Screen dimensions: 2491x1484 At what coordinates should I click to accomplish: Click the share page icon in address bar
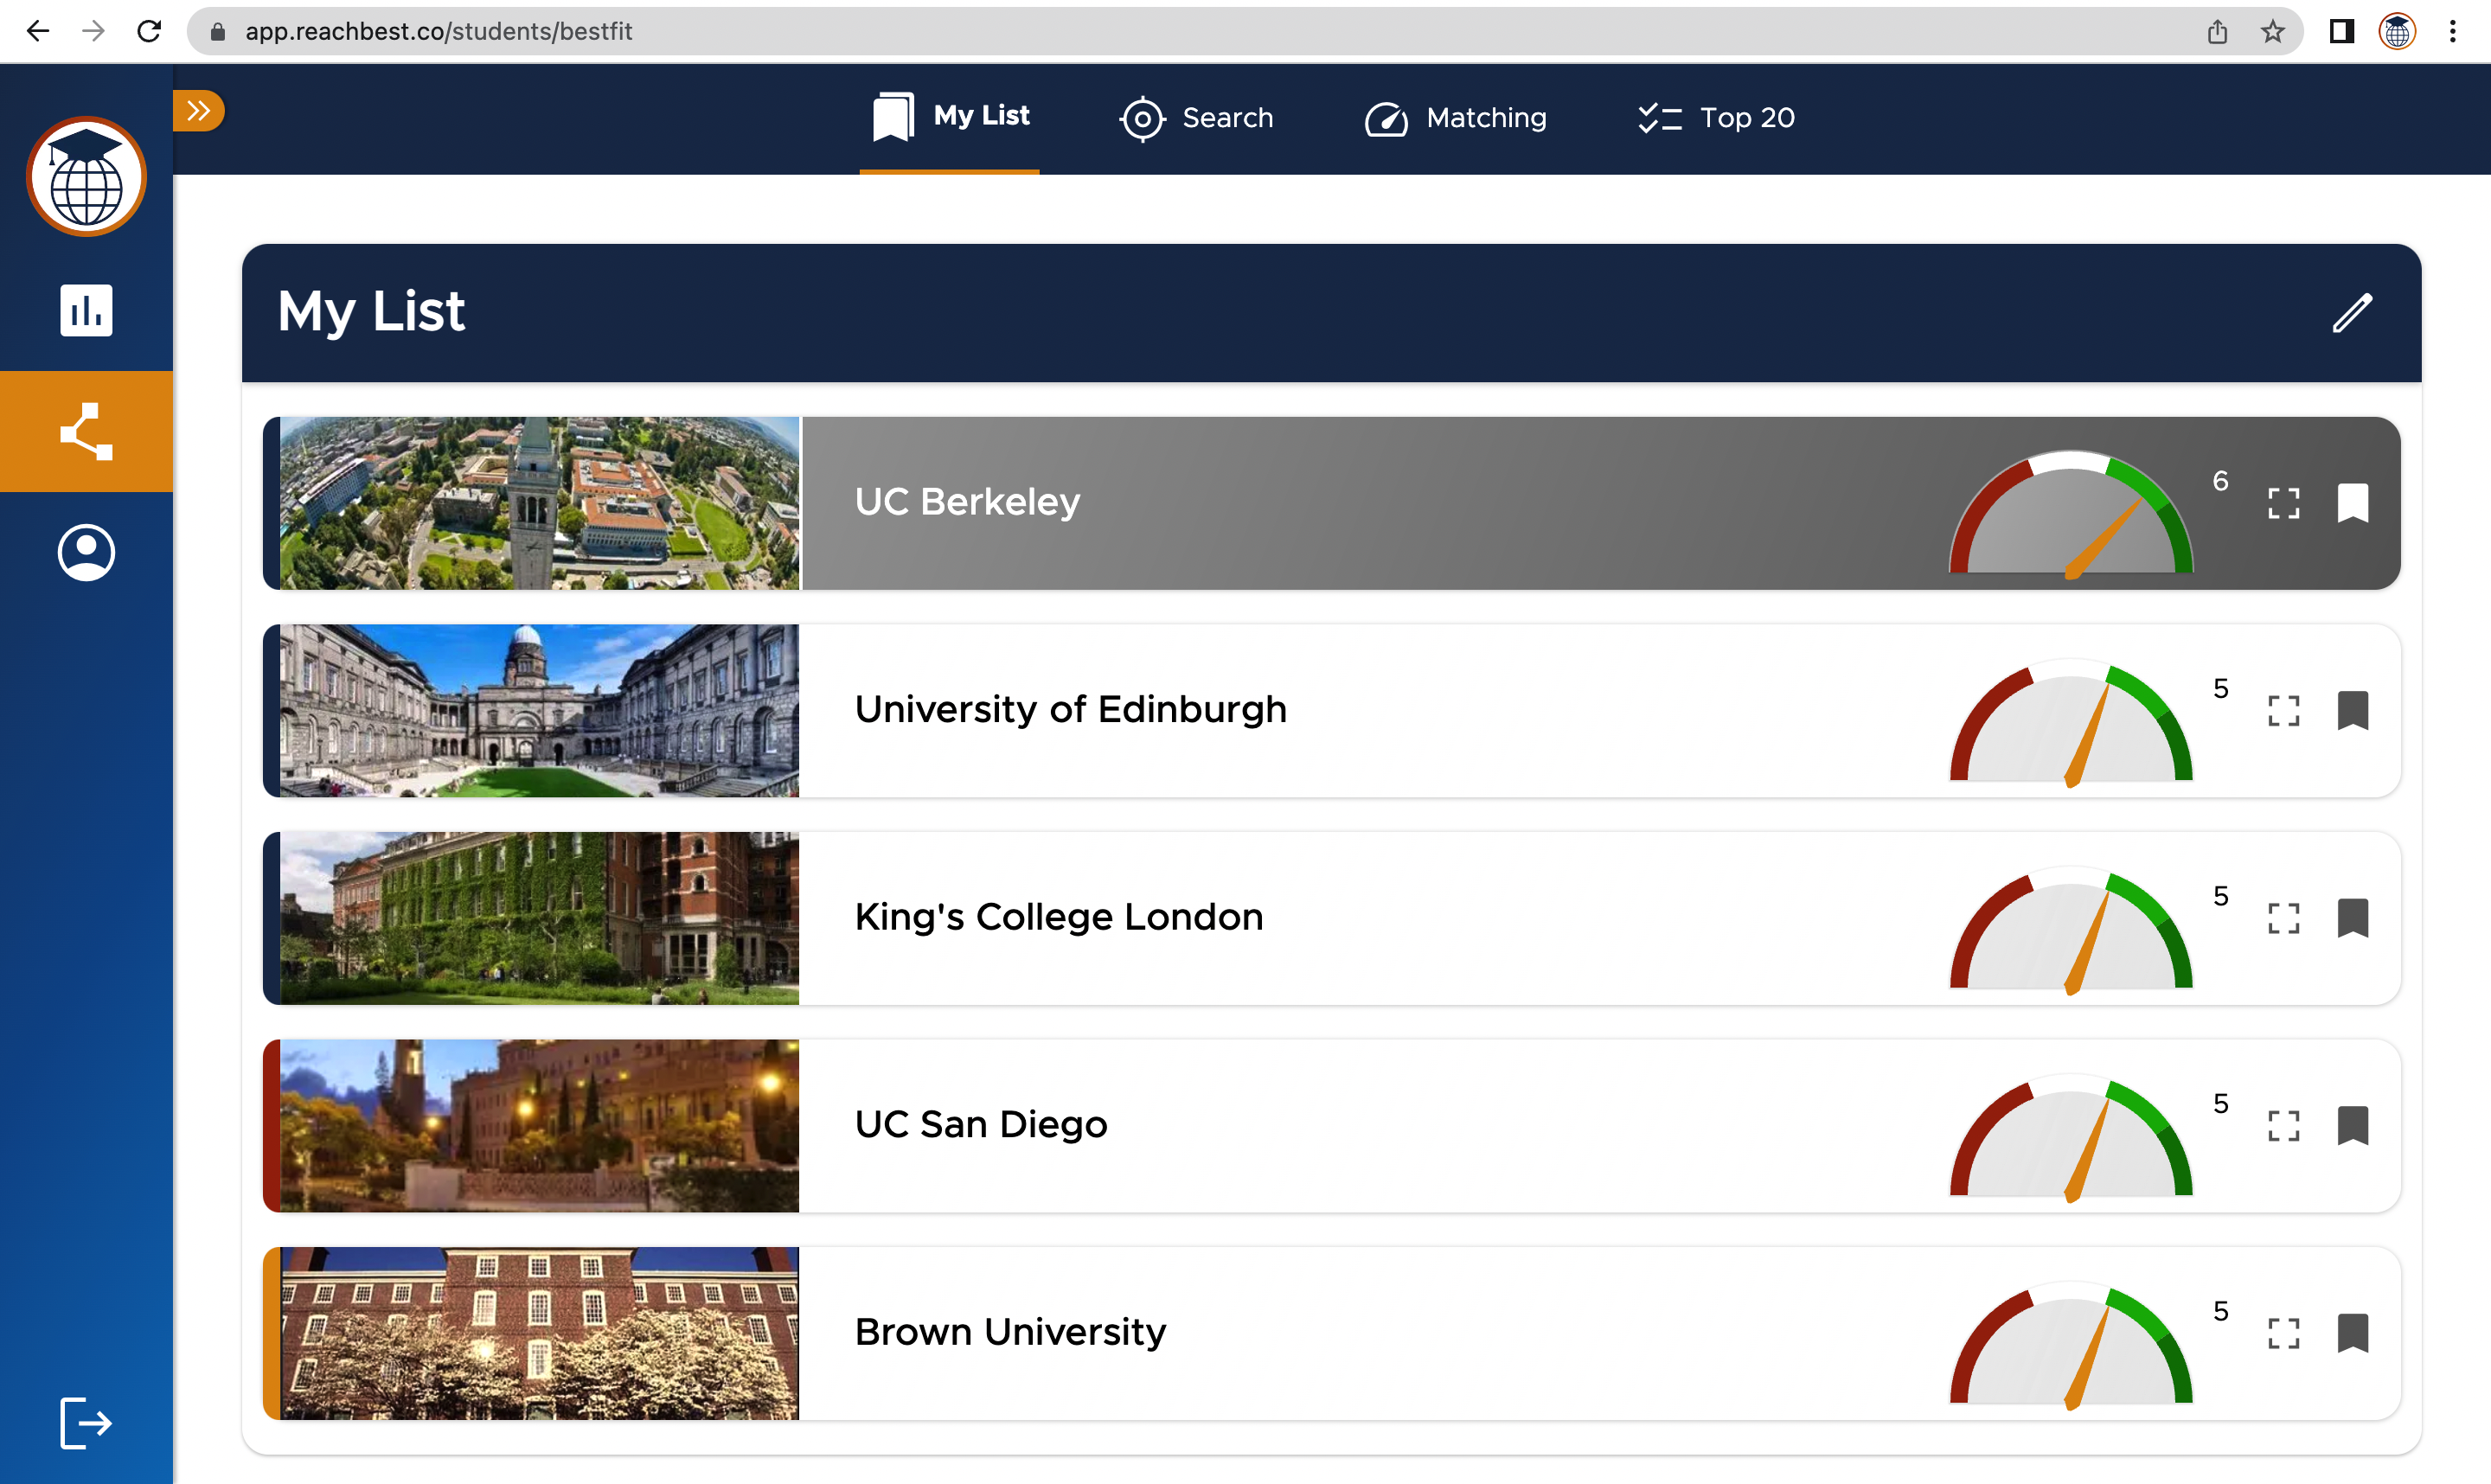[2217, 31]
